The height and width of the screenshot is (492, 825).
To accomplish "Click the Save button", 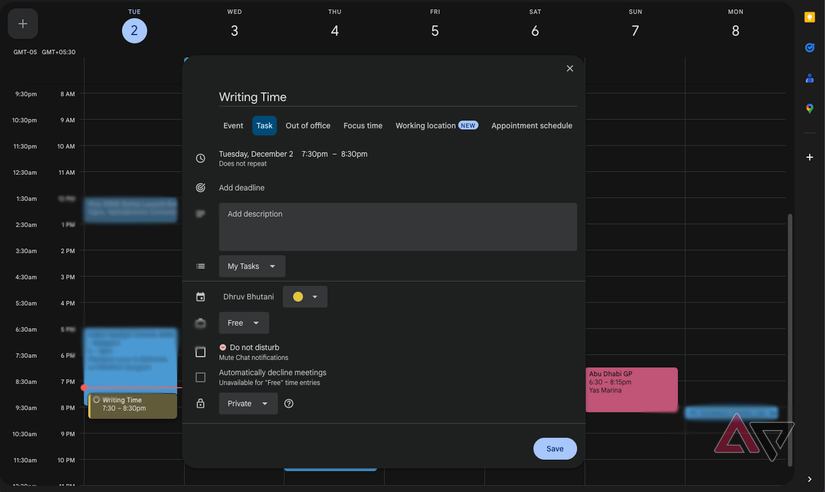I will [554, 449].
